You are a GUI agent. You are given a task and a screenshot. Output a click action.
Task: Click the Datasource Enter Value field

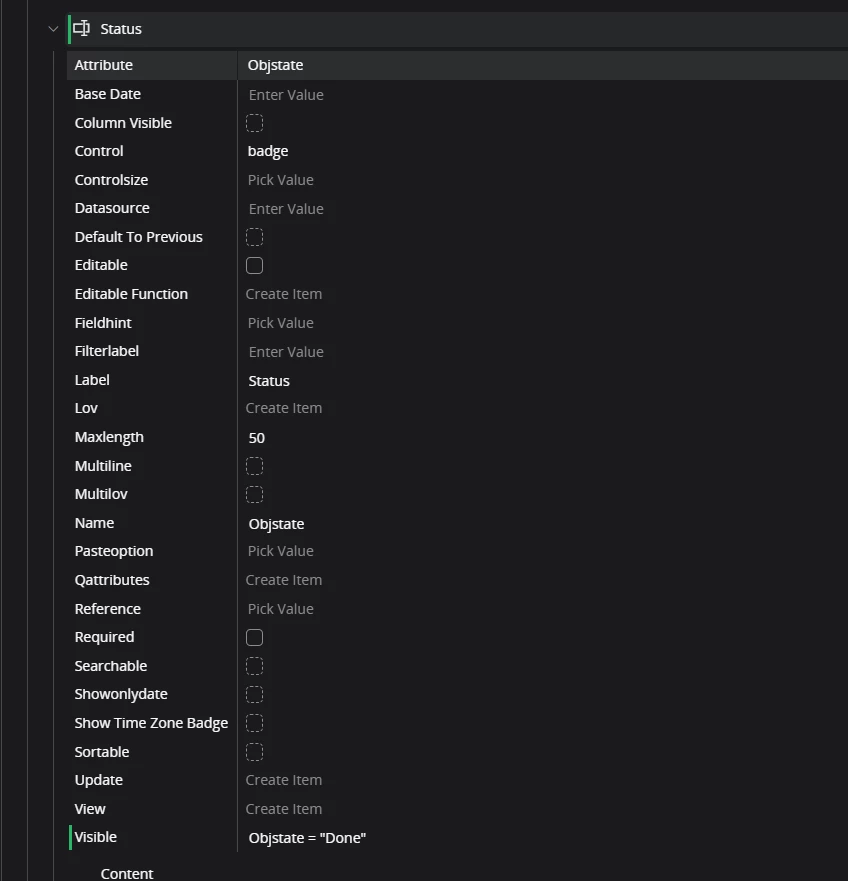click(286, 209)
